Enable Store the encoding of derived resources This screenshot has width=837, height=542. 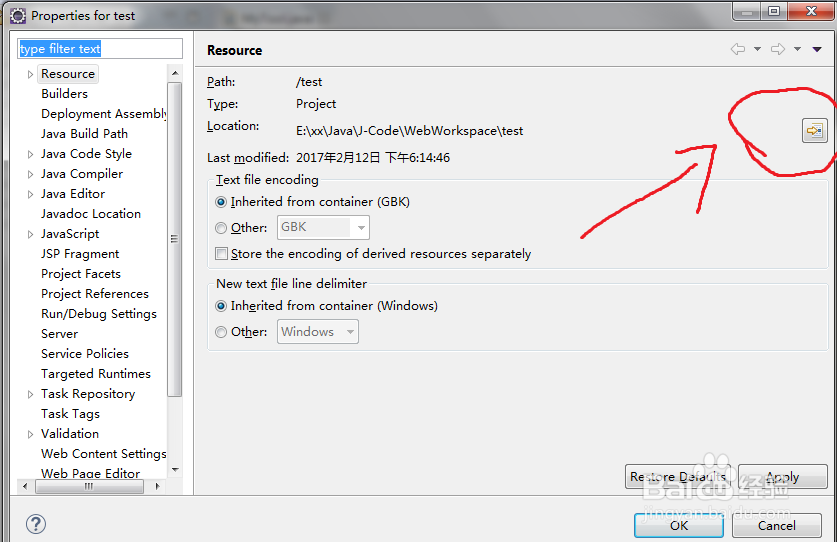222,254
